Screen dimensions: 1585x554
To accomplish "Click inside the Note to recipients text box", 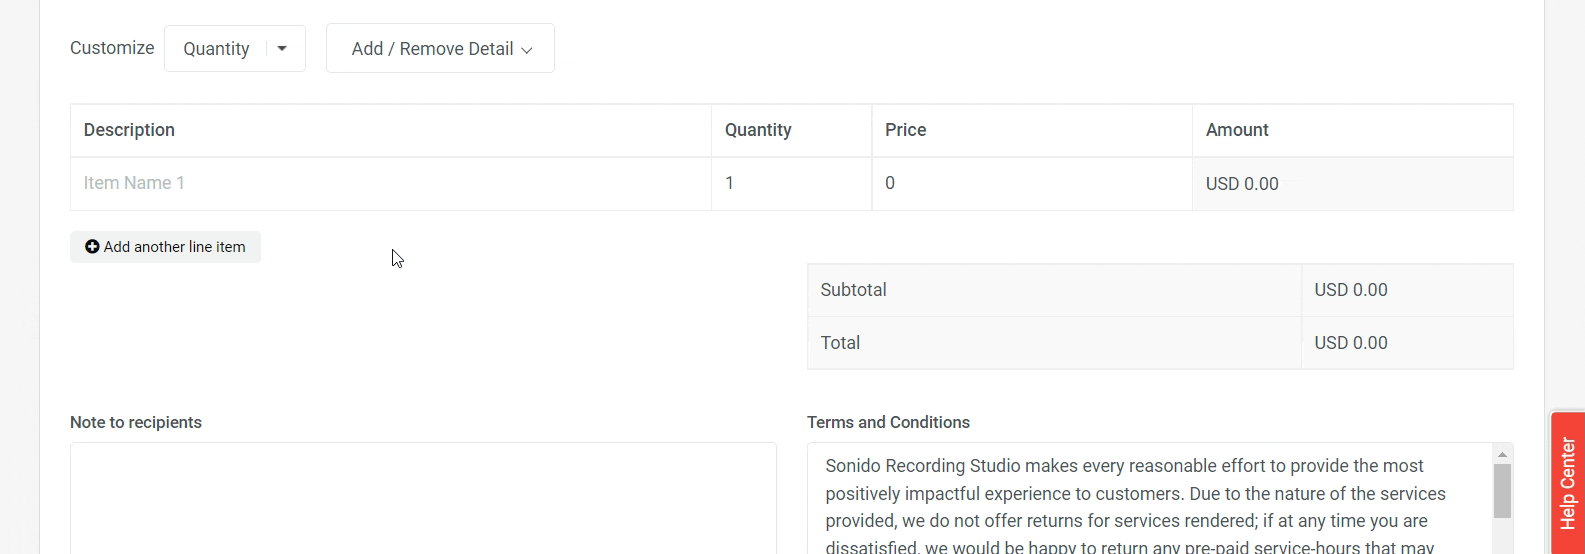I will click(x=423, y=498).
